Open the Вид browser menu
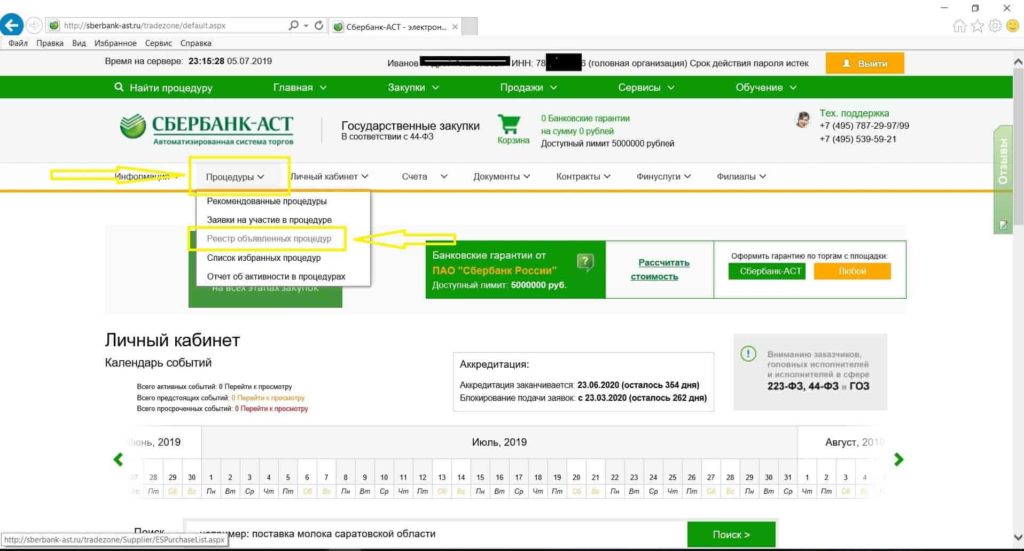This screenshot has width=1024, height=551. point(79,43)
